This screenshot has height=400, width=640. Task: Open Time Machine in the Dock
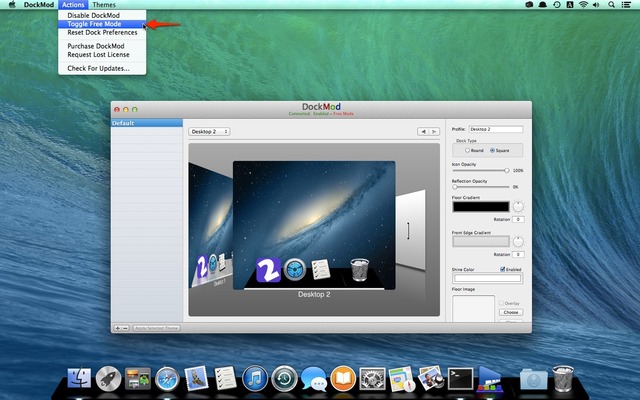(284, 379)
